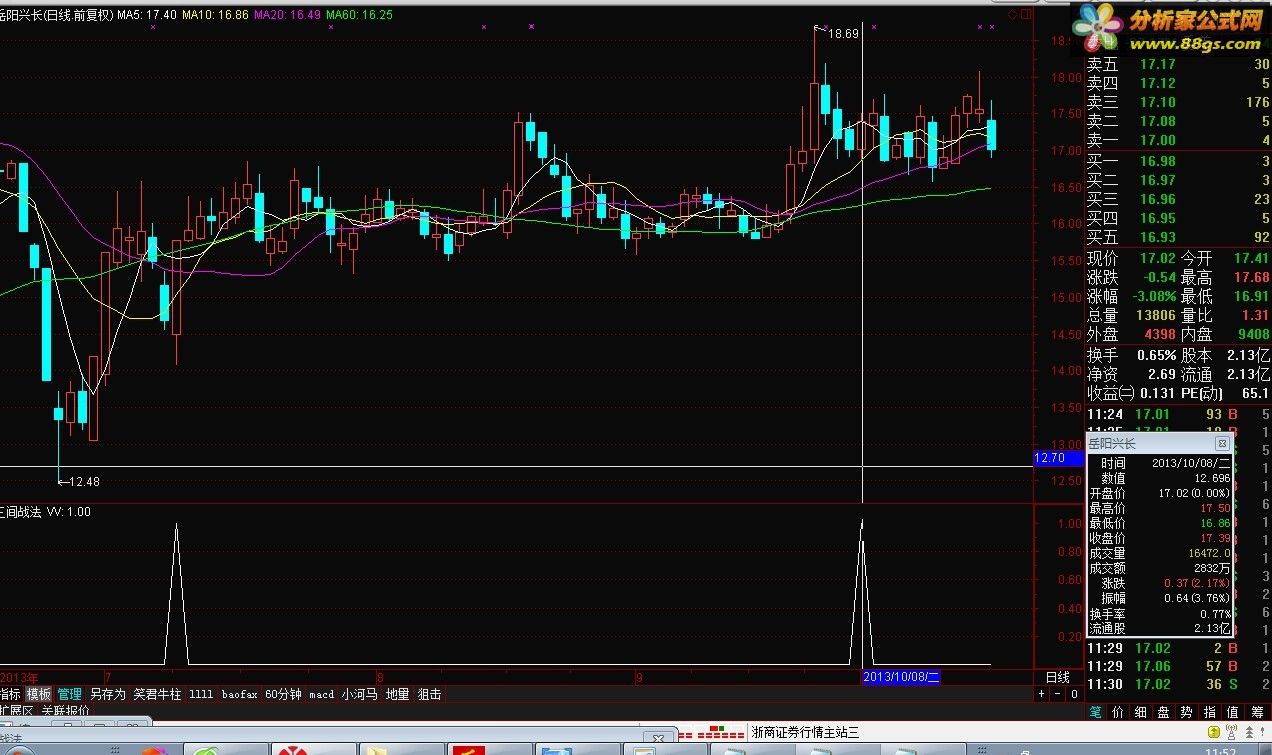Image resolution: width=1272 pixels, height=755 pixels.
Task: Click the 总量 13806 value
Action: [1156, 316]
